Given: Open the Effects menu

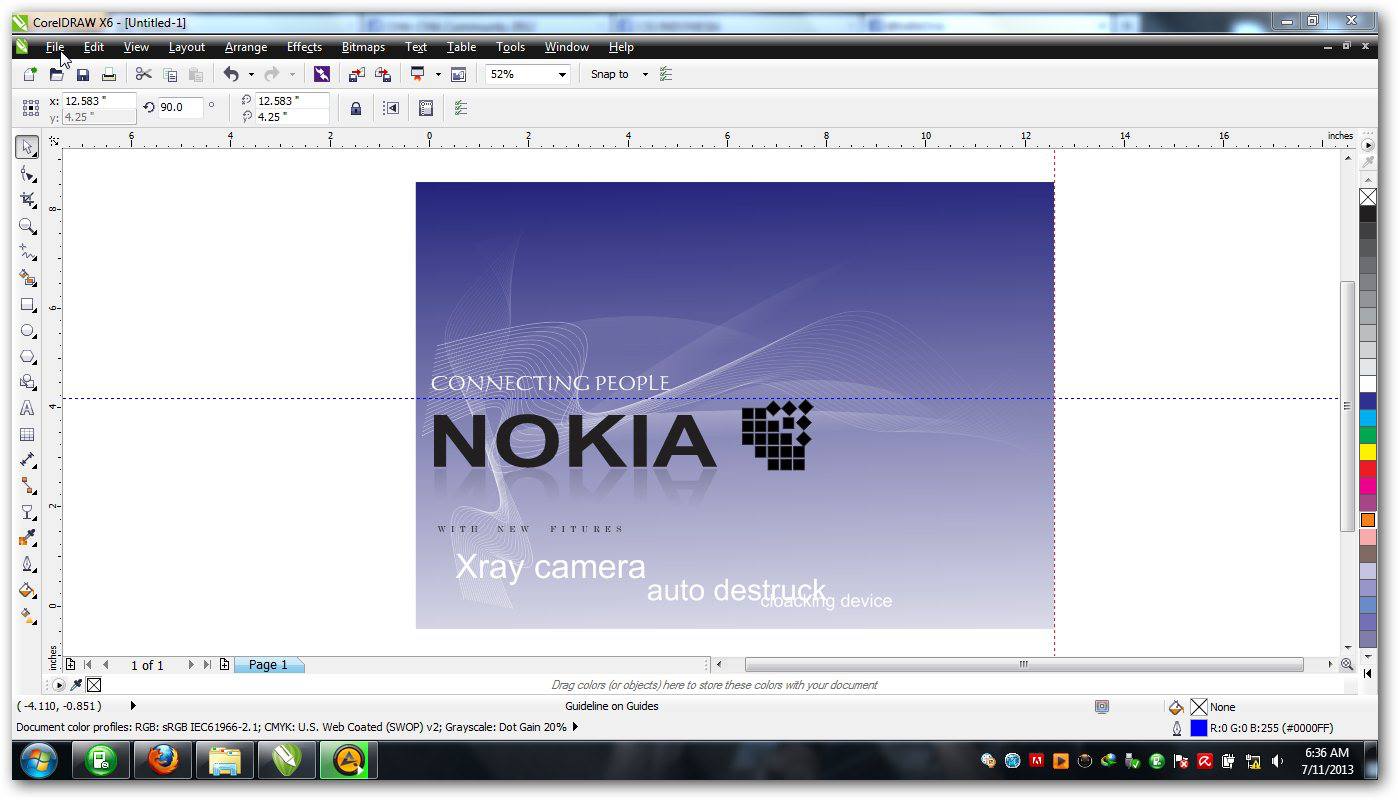Looking at the screenshot, I should click(x=304, y=47).
